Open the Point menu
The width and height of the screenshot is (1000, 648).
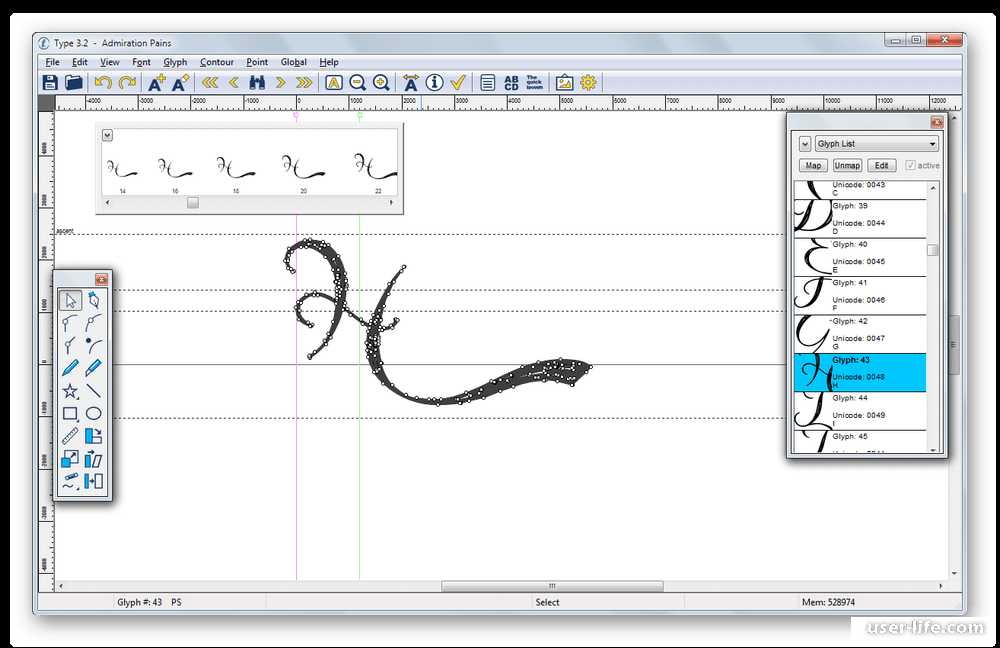[x=257, y=62]
